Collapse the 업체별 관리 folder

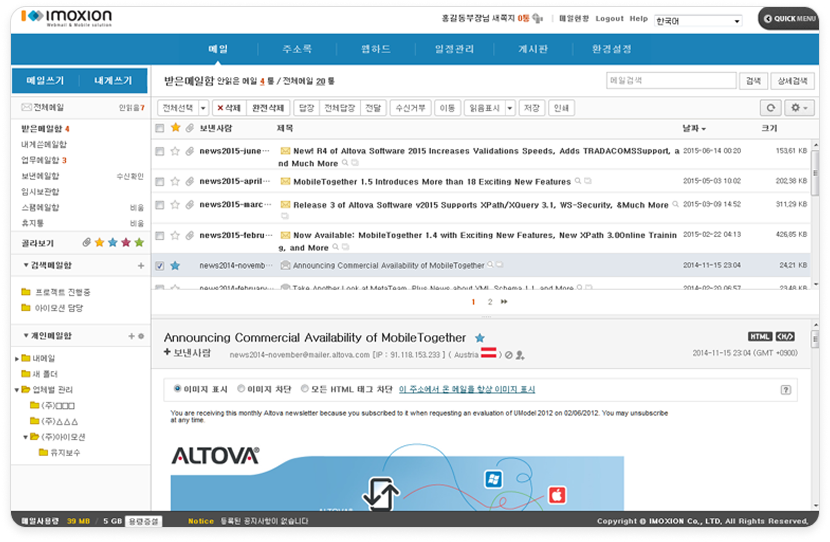click(x=17, y=390)
